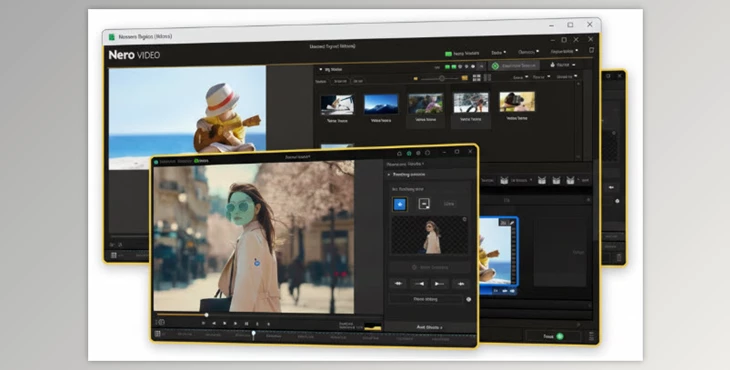Open the last sort dropdown above the media grid
Screen dimensions: 730x370
567,76
